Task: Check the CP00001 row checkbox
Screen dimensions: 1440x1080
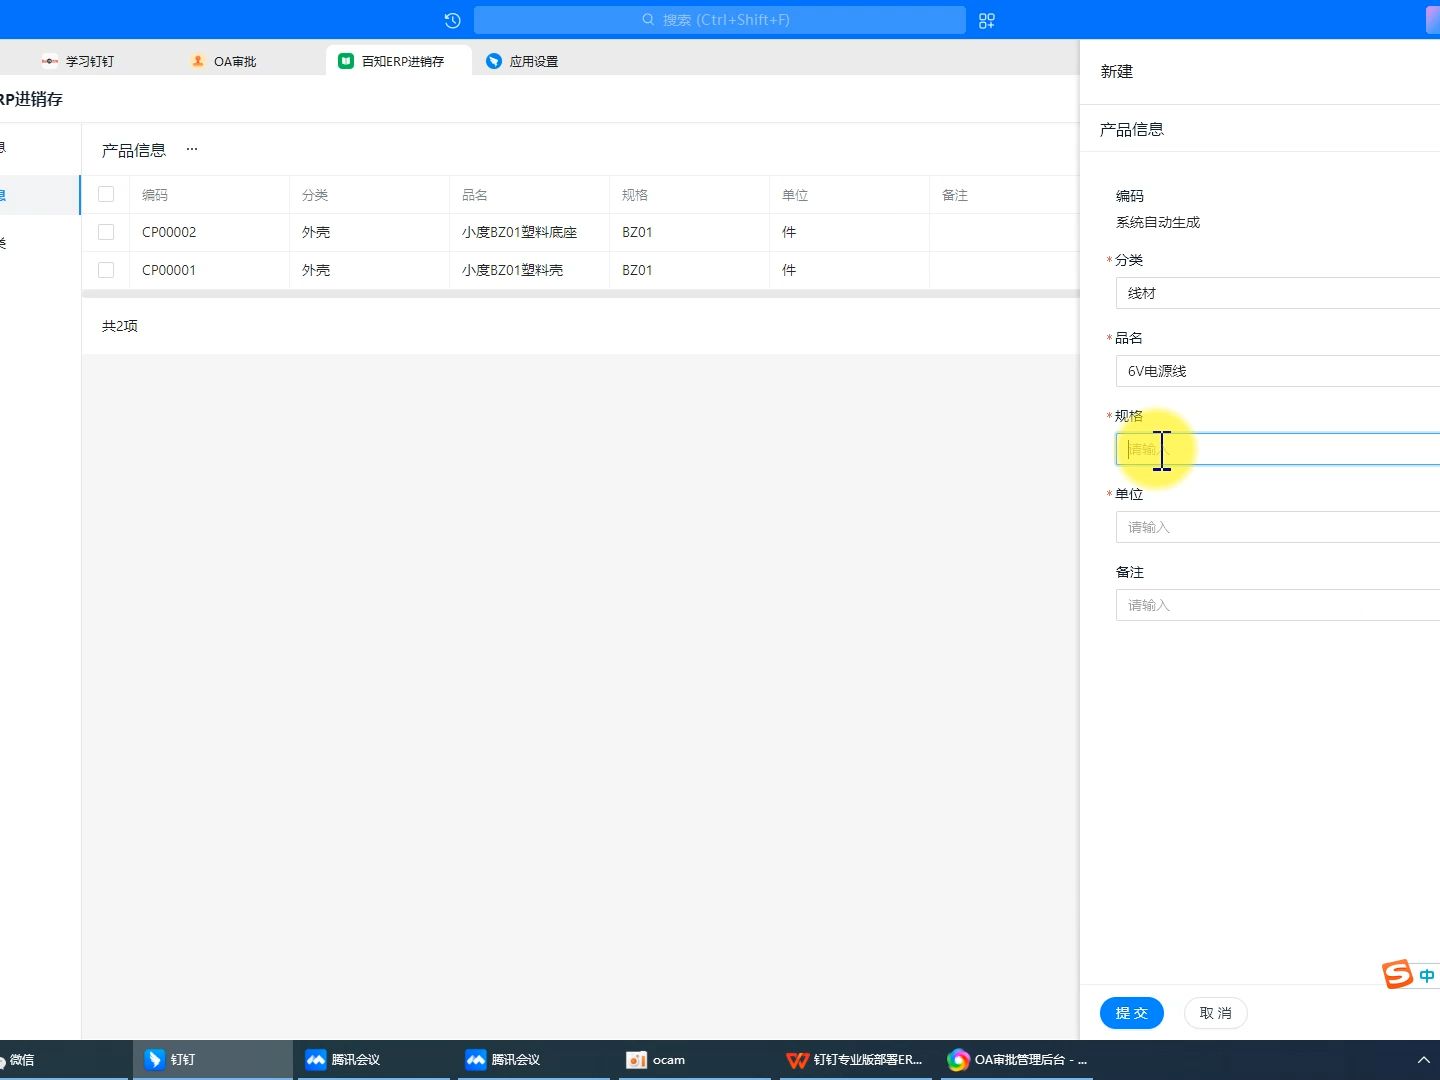Action: [106, 270]
